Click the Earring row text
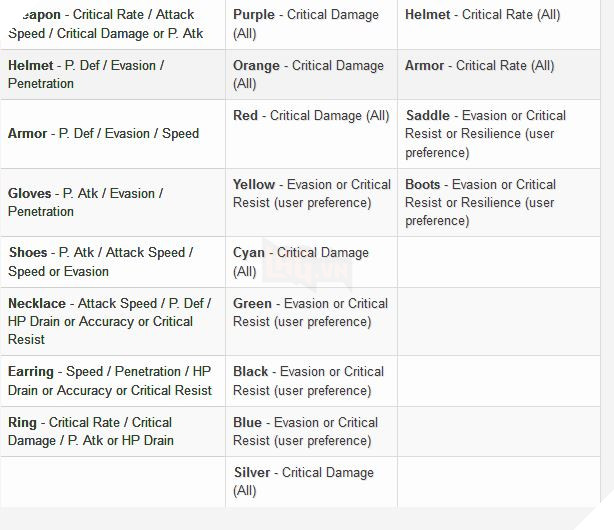 pos(110,381)
